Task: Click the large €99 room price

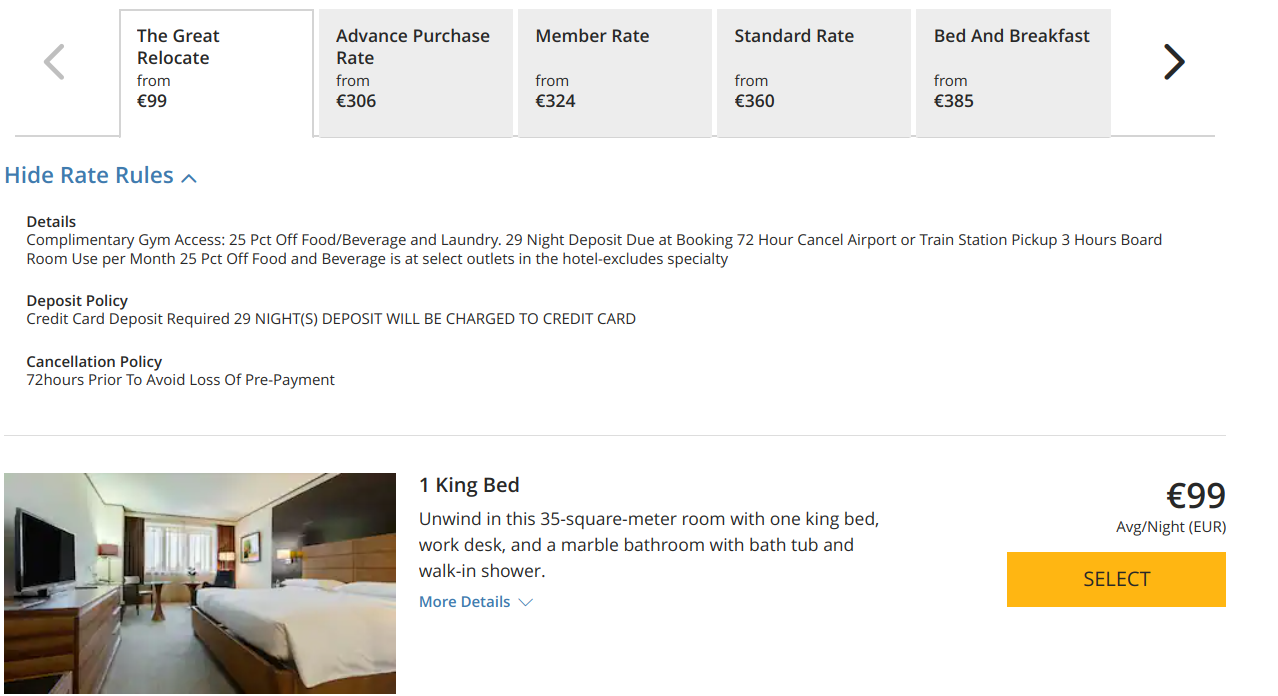Action: coord(1195,495)
